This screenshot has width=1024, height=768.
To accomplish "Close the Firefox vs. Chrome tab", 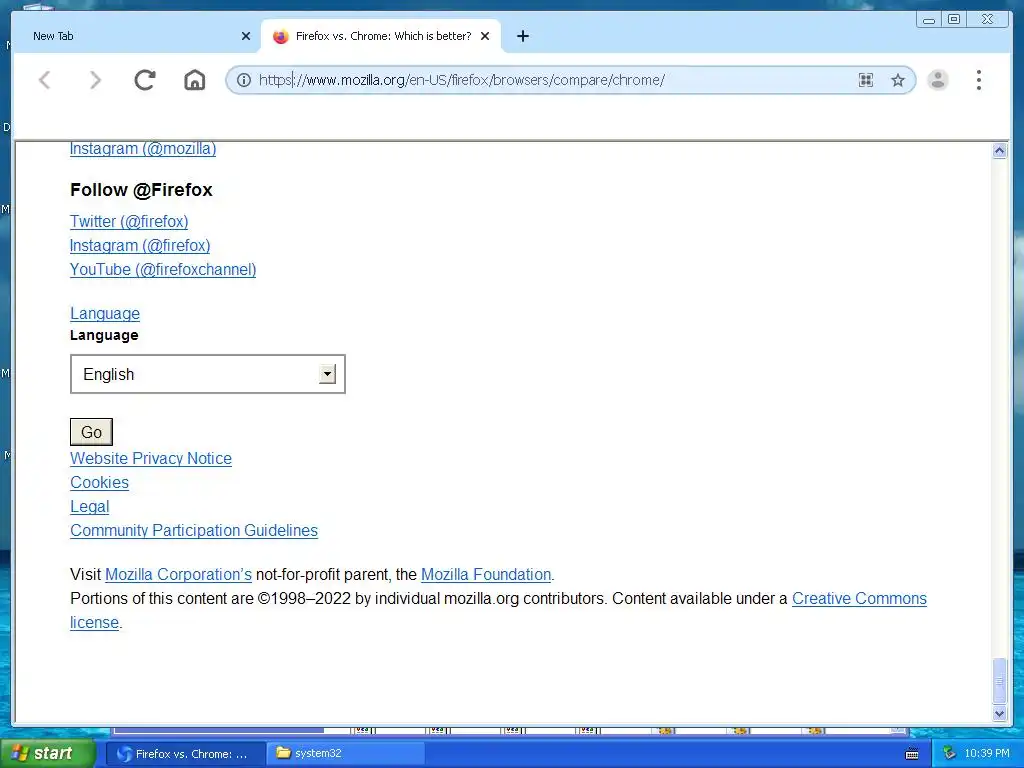I will coord(485,37).
